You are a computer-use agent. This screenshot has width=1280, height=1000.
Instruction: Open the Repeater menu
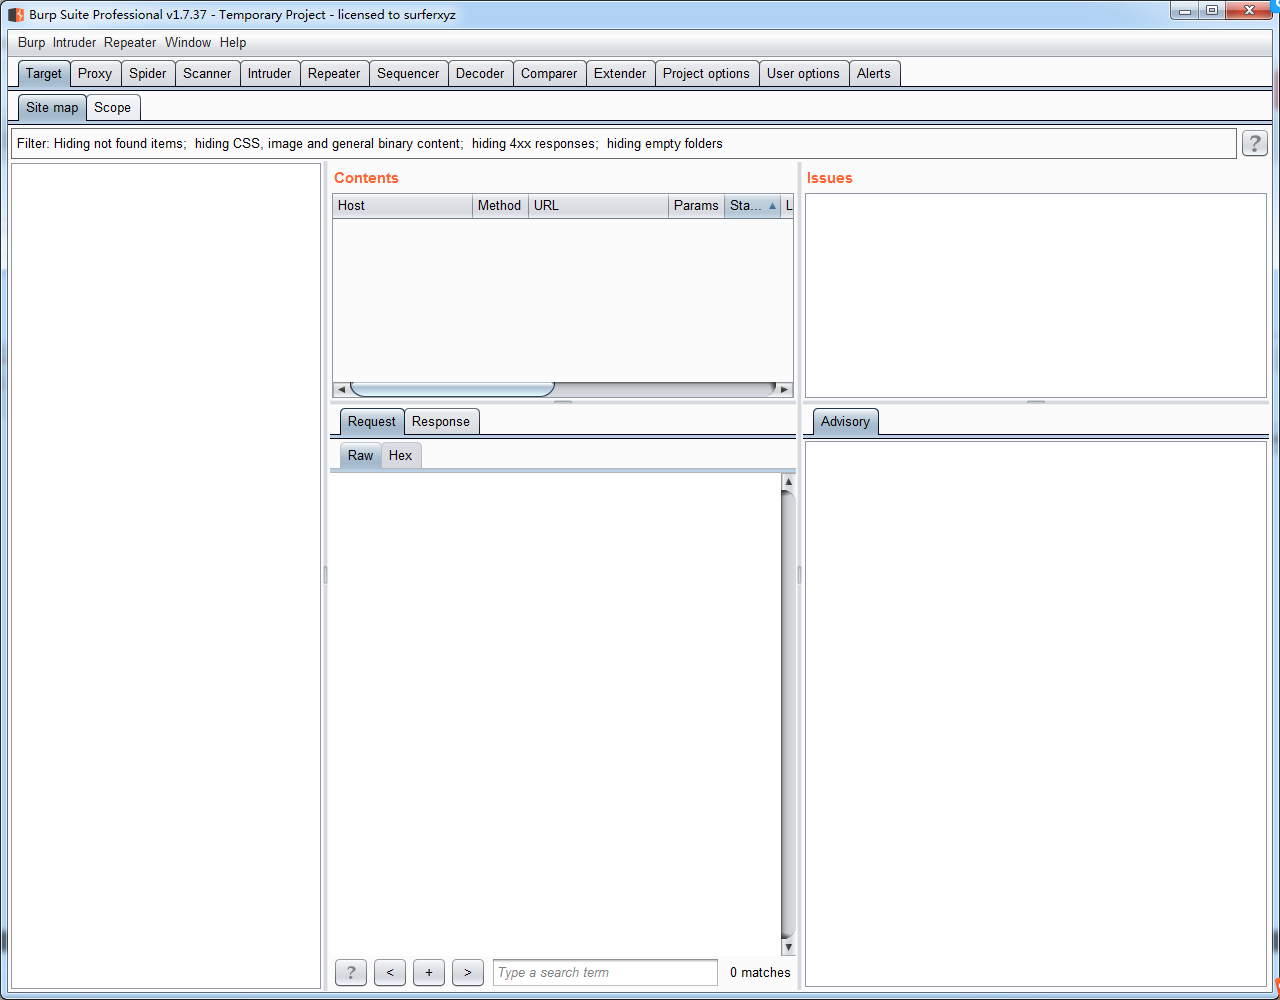click(x=130, y=43)
